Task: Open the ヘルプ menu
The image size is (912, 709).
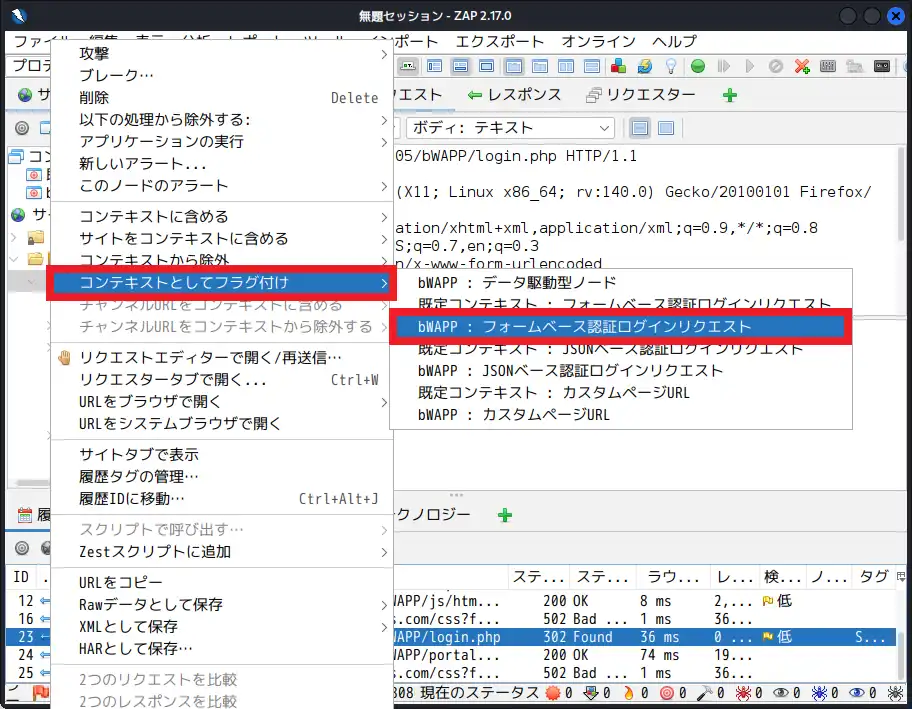Action: (x=673, y=42)
